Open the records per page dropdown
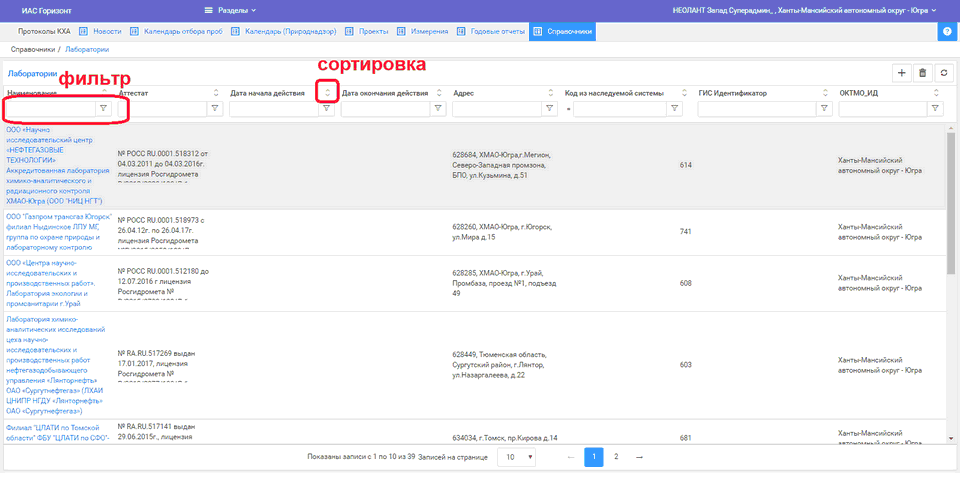This screenshot has width=960, height=479. click(x=517, y=457)
